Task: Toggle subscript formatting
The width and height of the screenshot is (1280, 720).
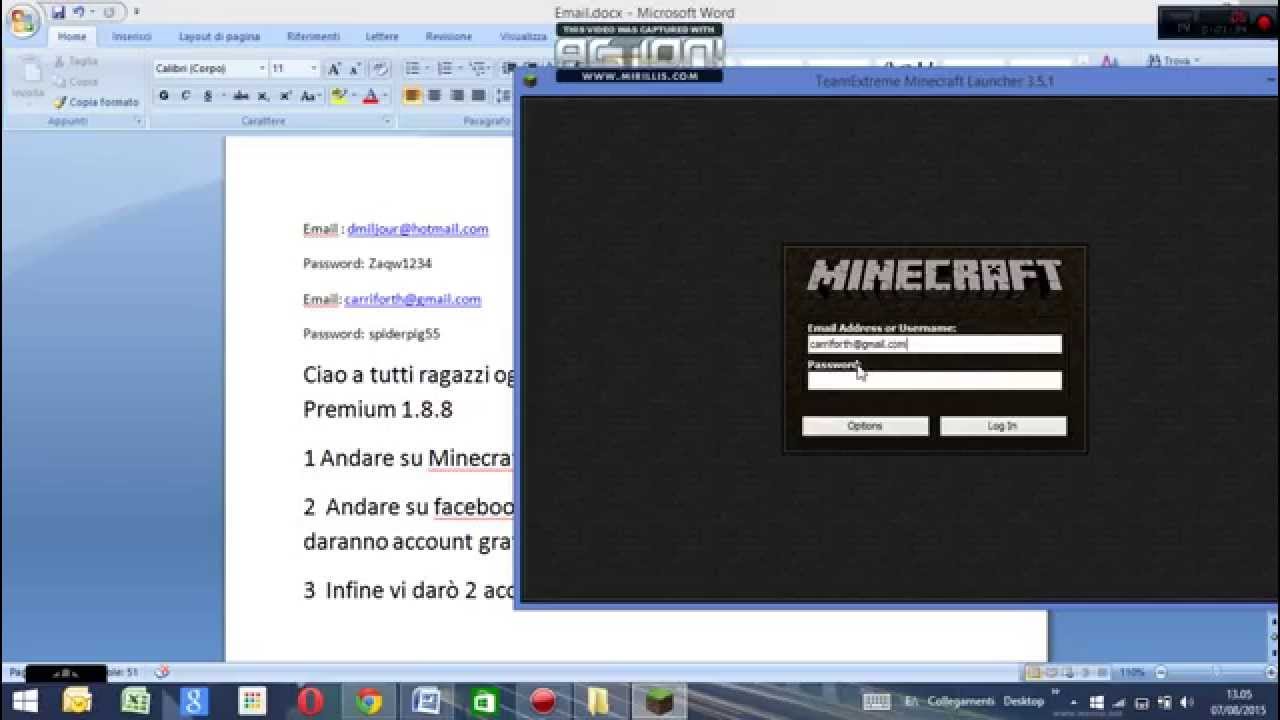Action: click(x=263, y=96)
